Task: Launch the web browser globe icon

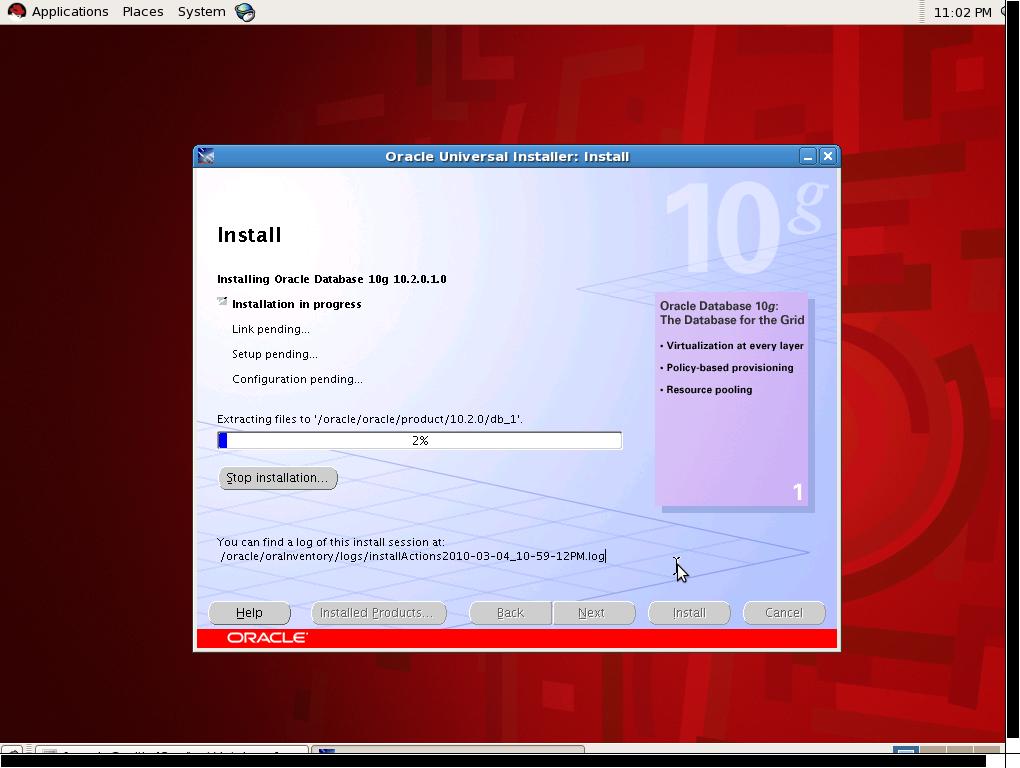Action: pyautogui.click(x=245, y=12)
